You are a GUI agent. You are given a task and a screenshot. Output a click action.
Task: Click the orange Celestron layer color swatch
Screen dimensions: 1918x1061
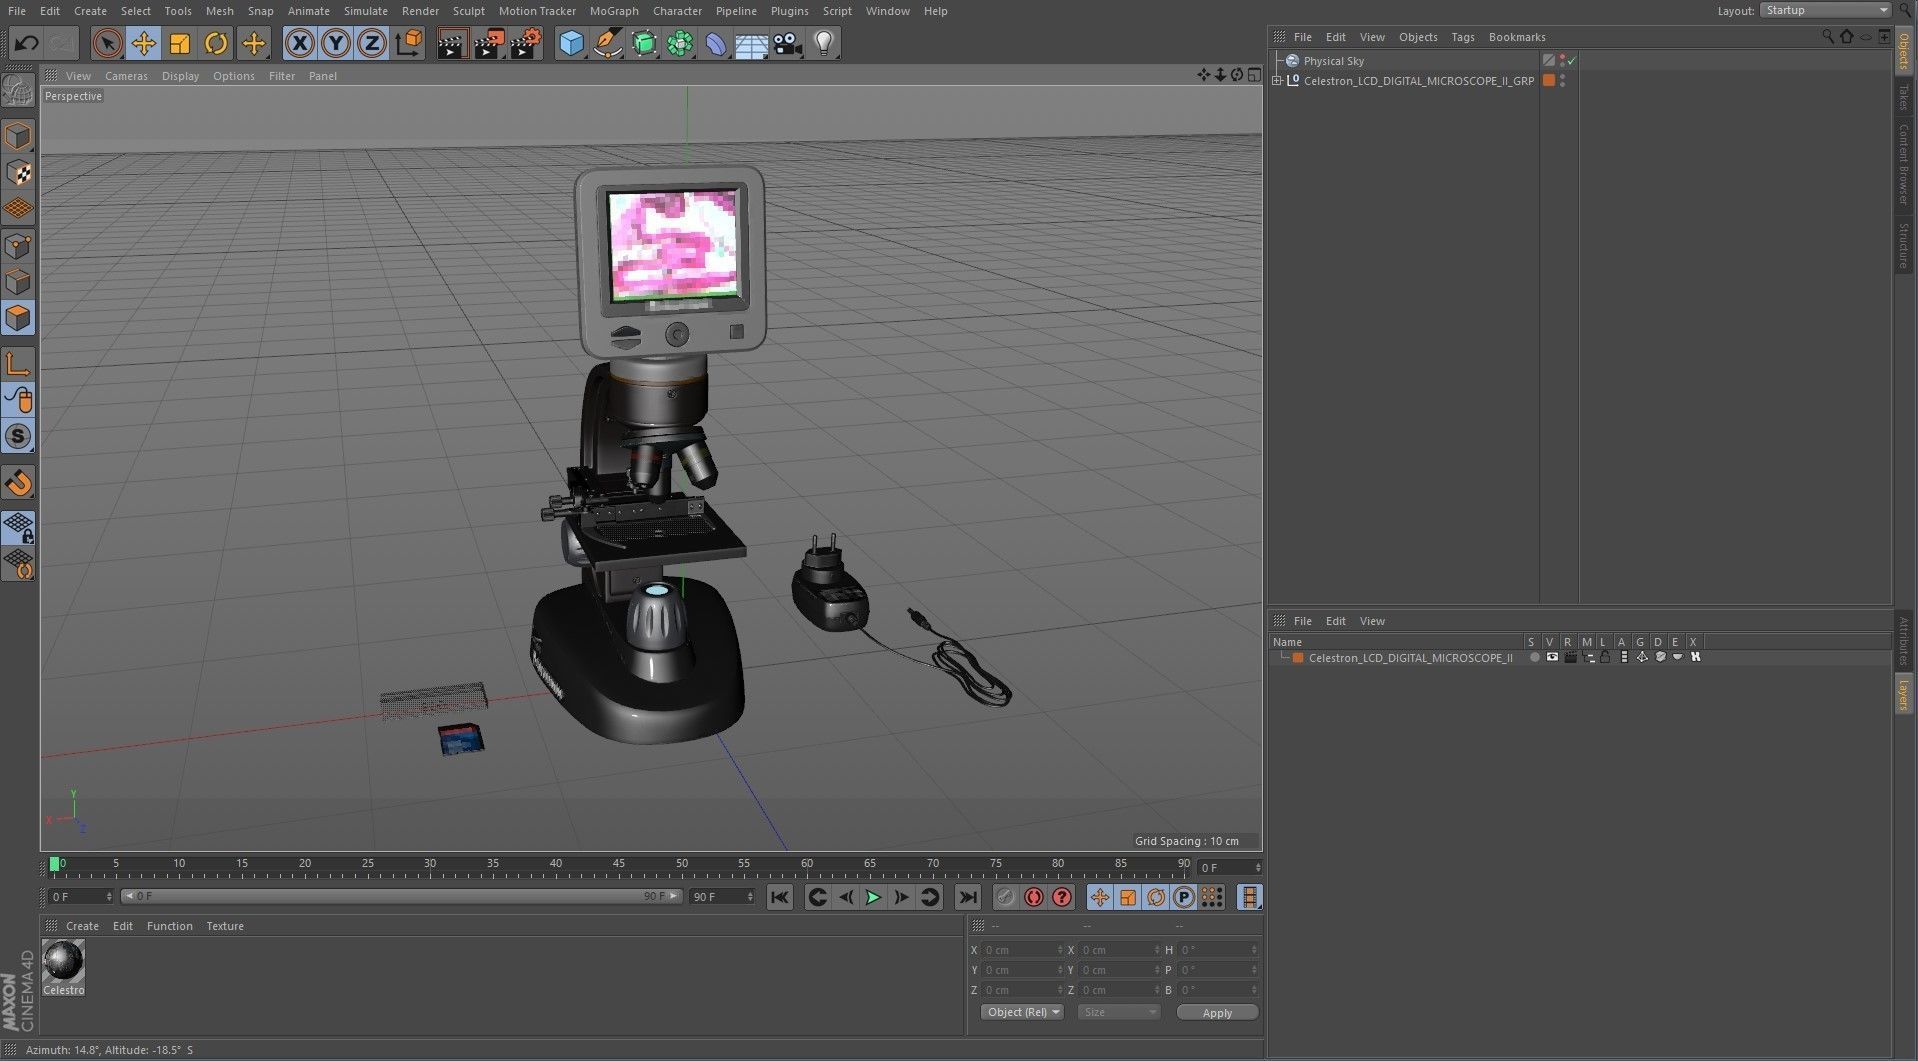1297,658
